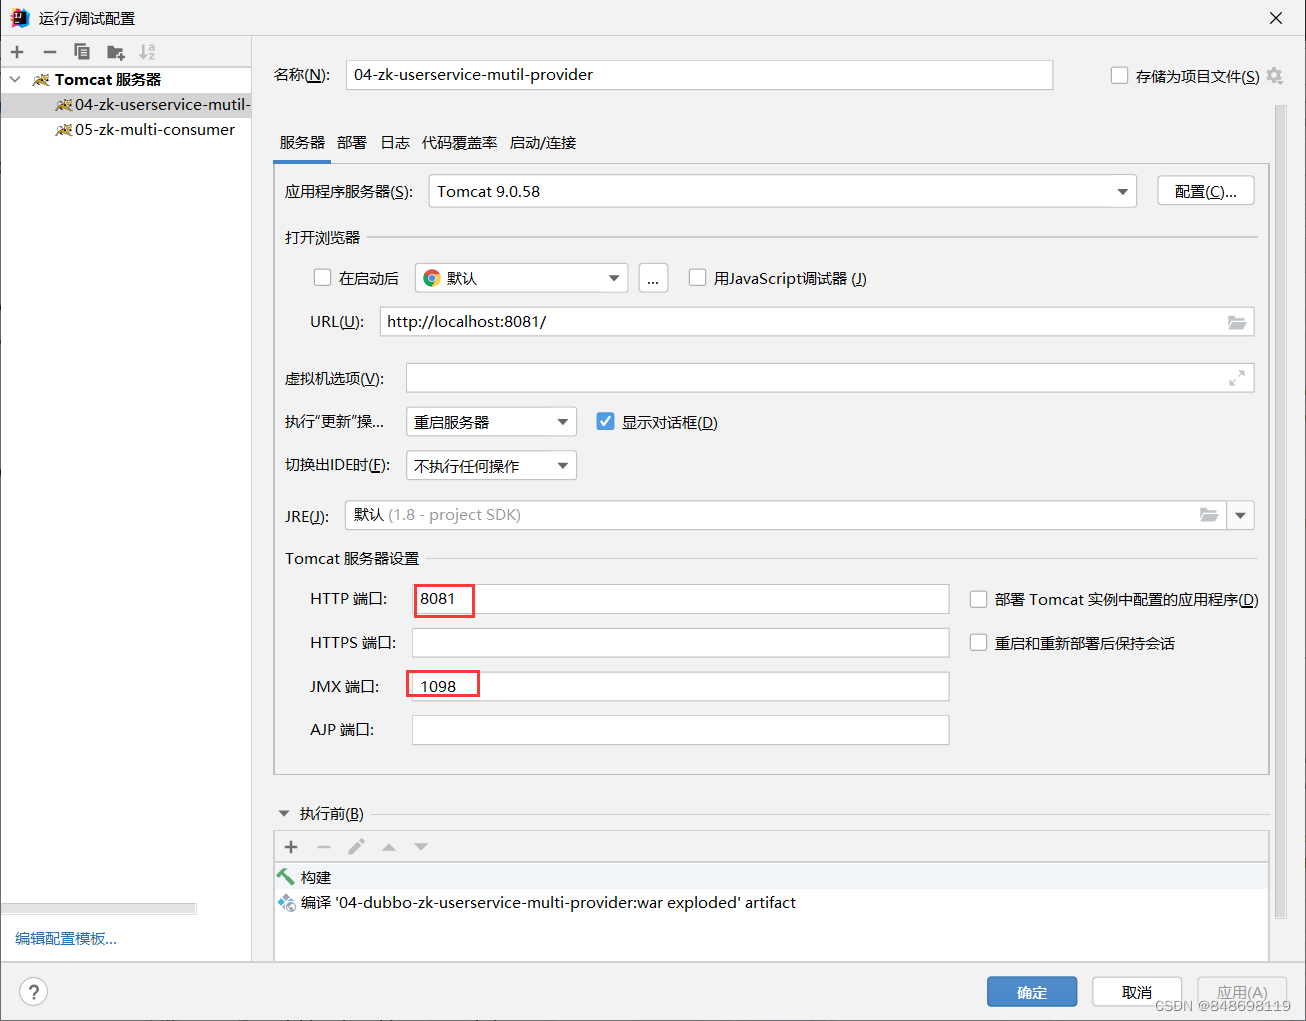Click the IntelliJ logo in title bar
Viewport: 1306px width, 1021px height.
tap(20, 18)
